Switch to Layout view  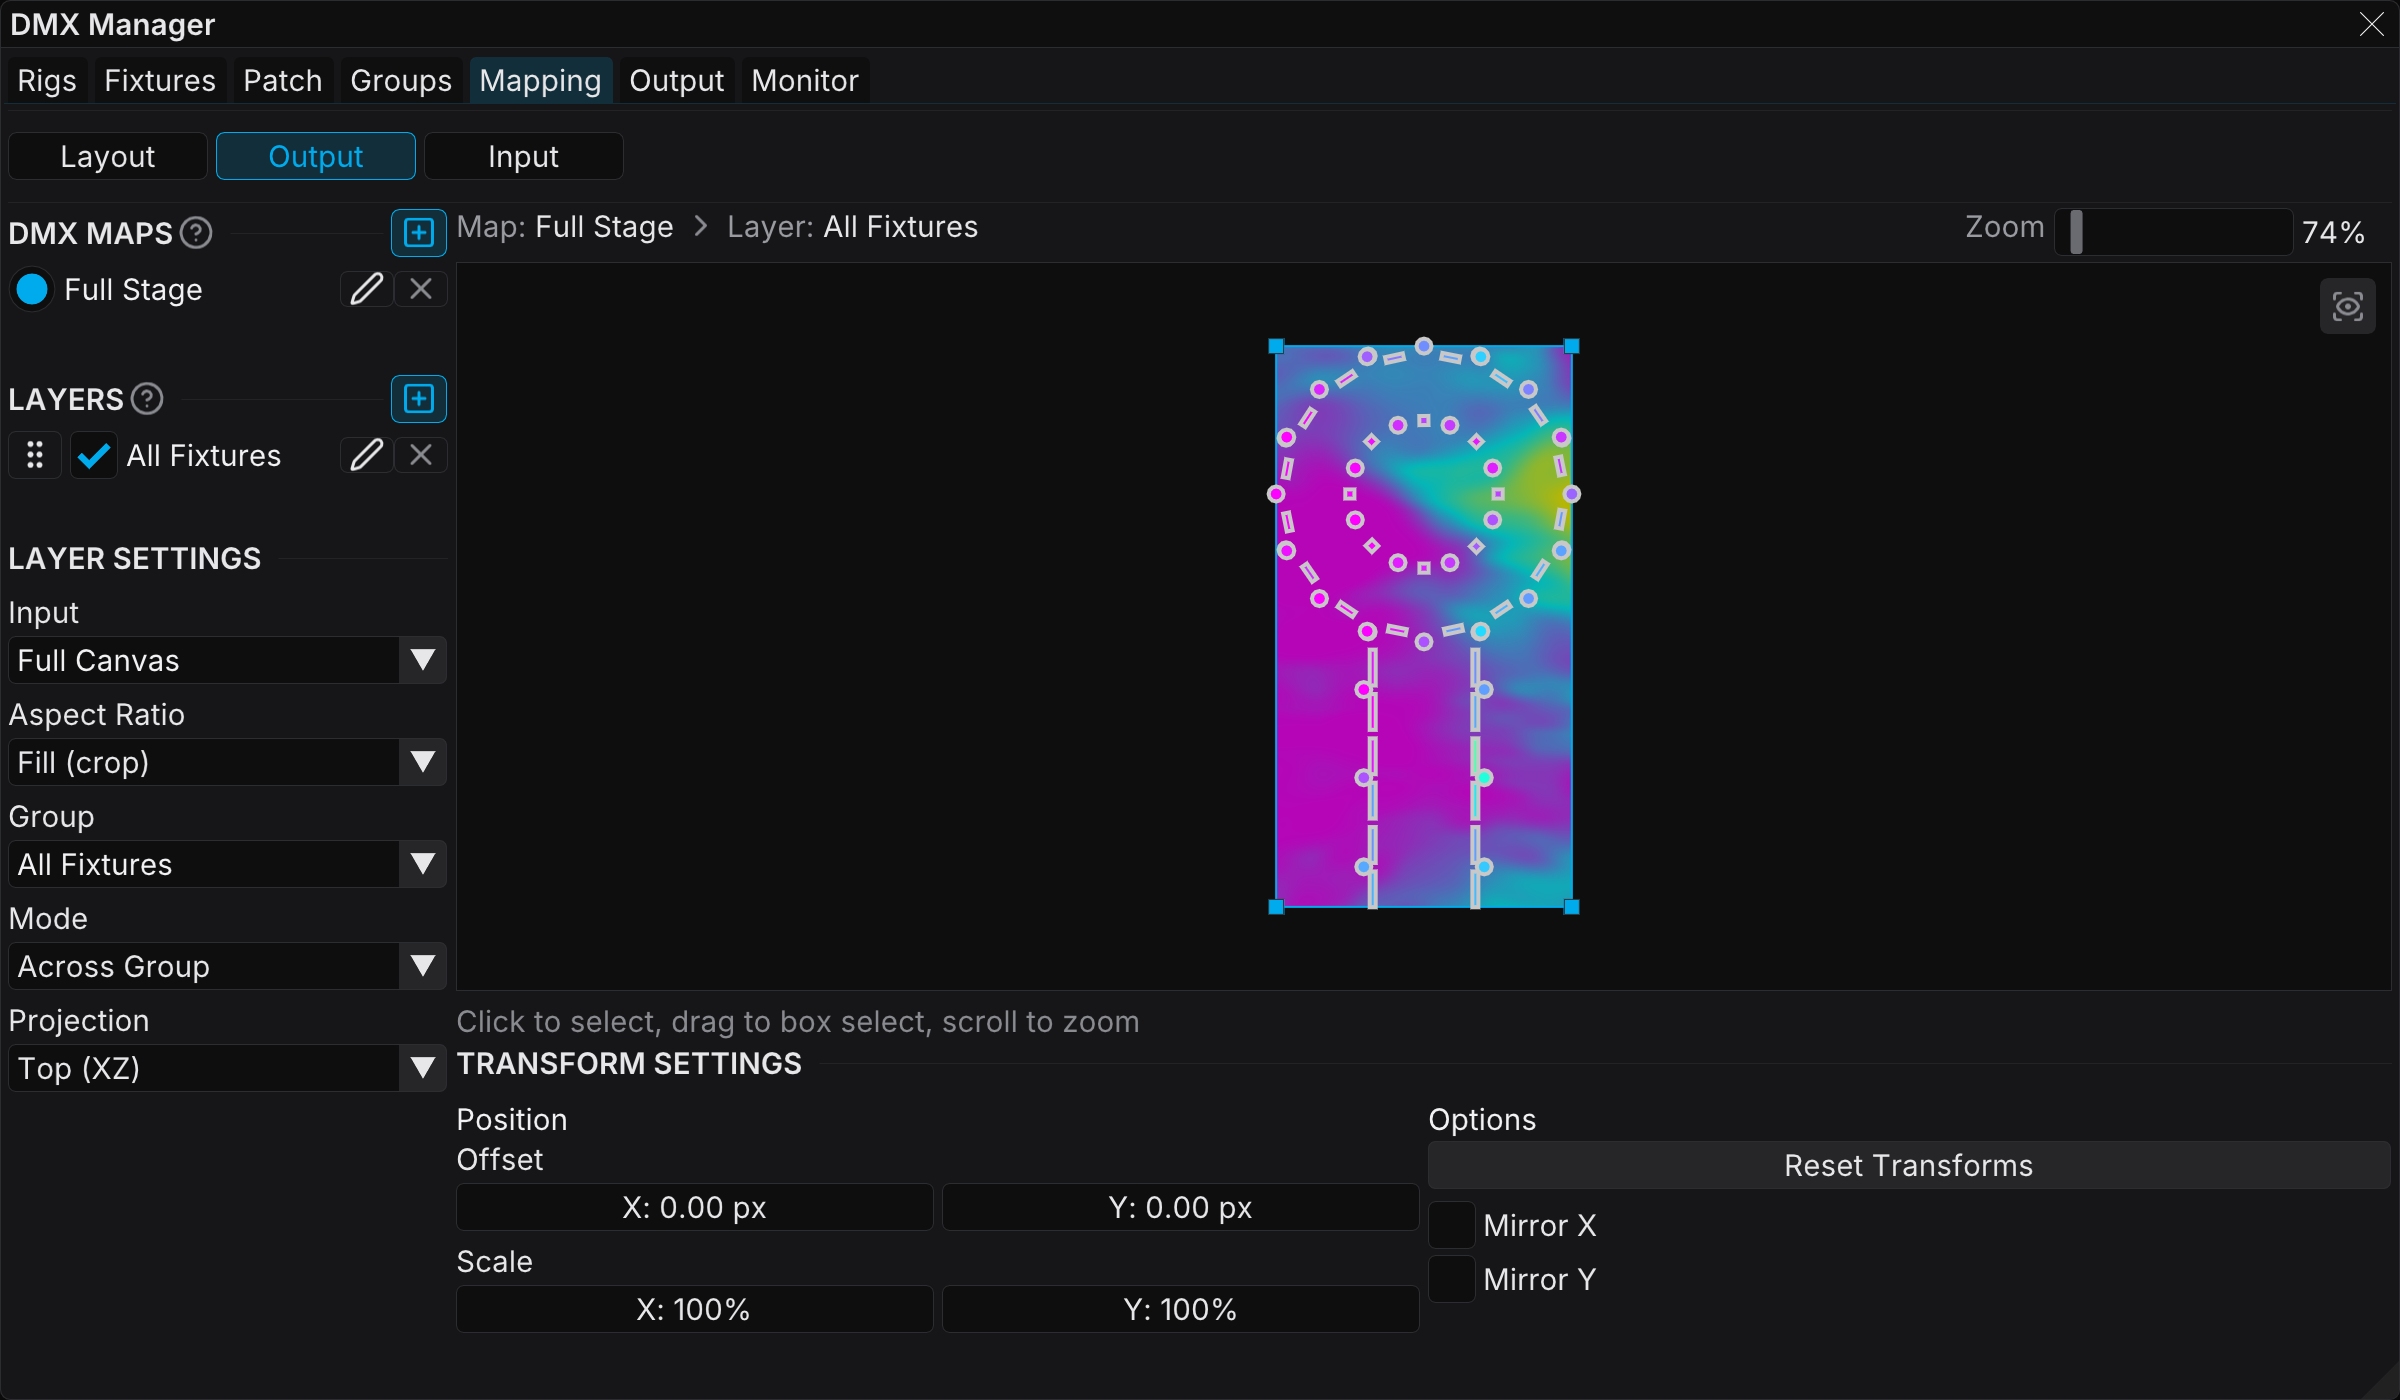(108, 156)
